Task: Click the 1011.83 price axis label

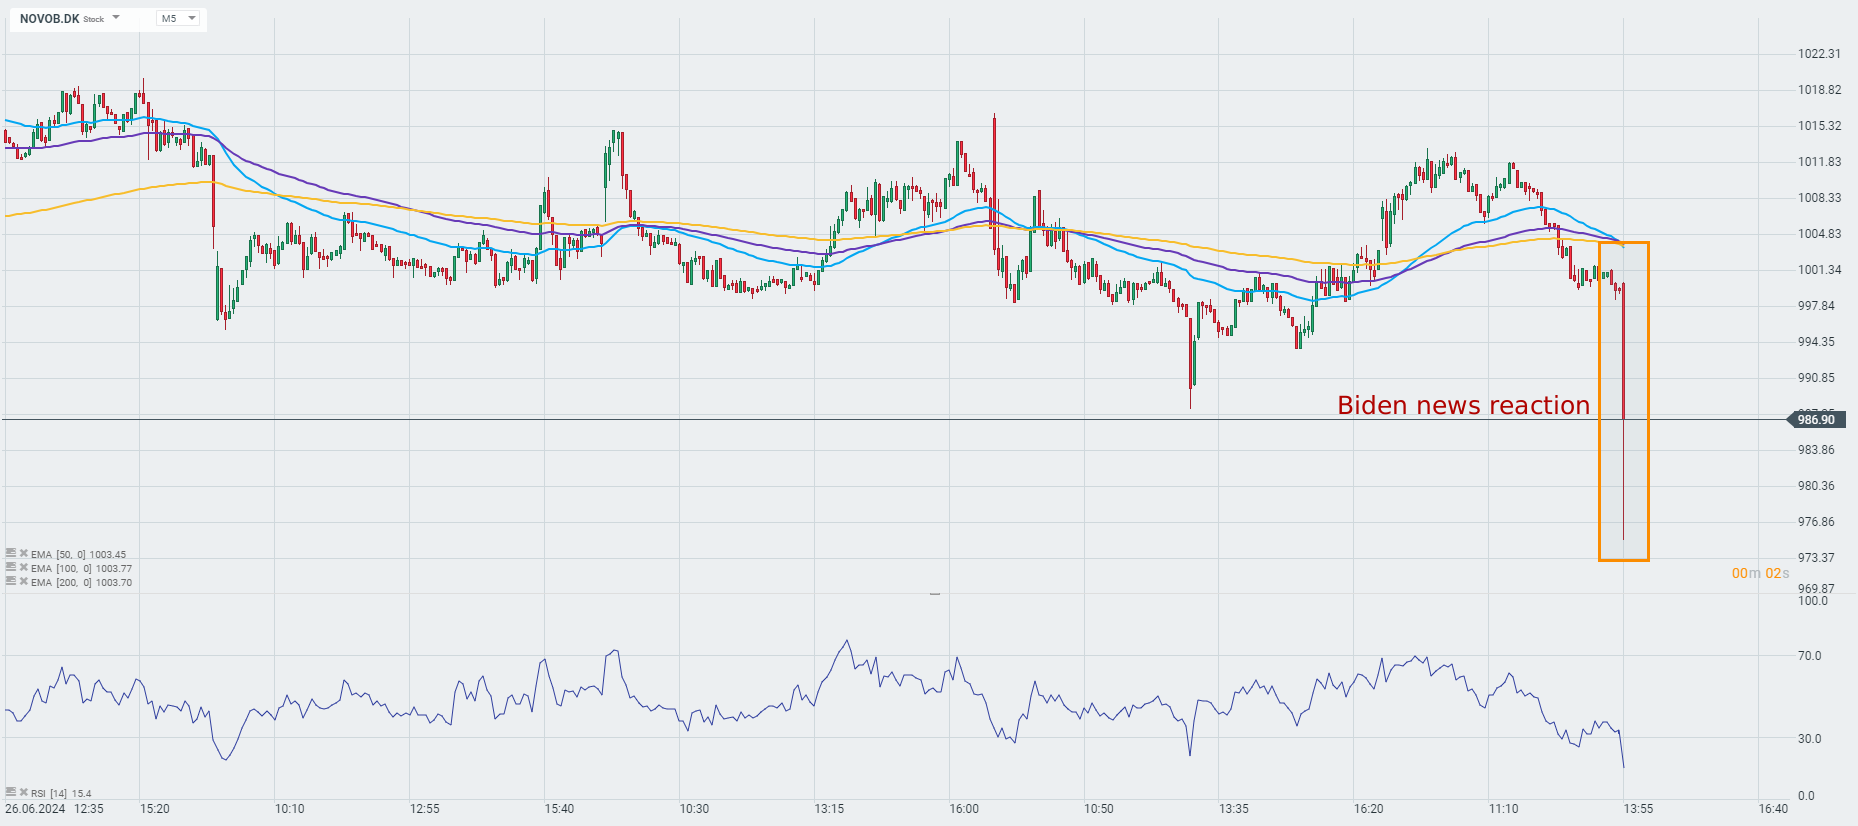Action: click(x=1819, y=162)
